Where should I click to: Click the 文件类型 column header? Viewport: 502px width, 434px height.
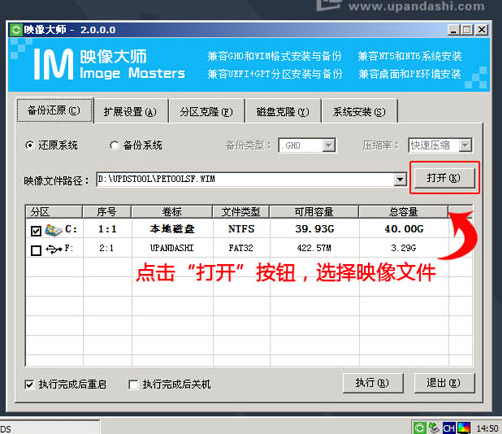[241, 212]
